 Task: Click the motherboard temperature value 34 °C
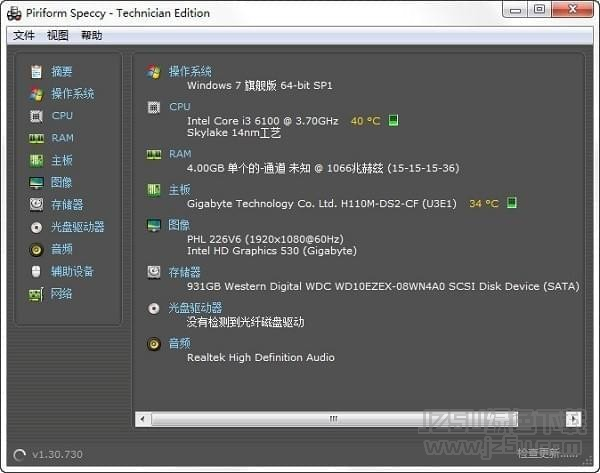pyautogui.click(x=484, y=203)
